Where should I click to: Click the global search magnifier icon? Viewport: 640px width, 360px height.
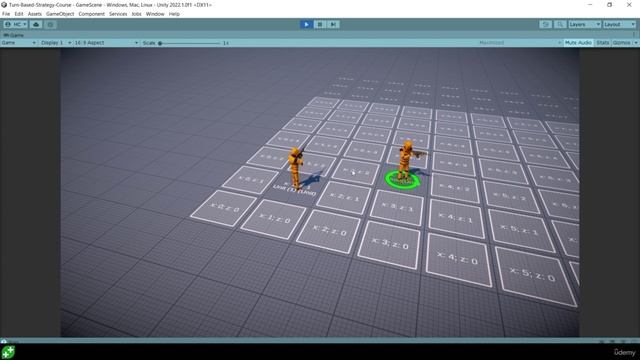coord(560,24)
